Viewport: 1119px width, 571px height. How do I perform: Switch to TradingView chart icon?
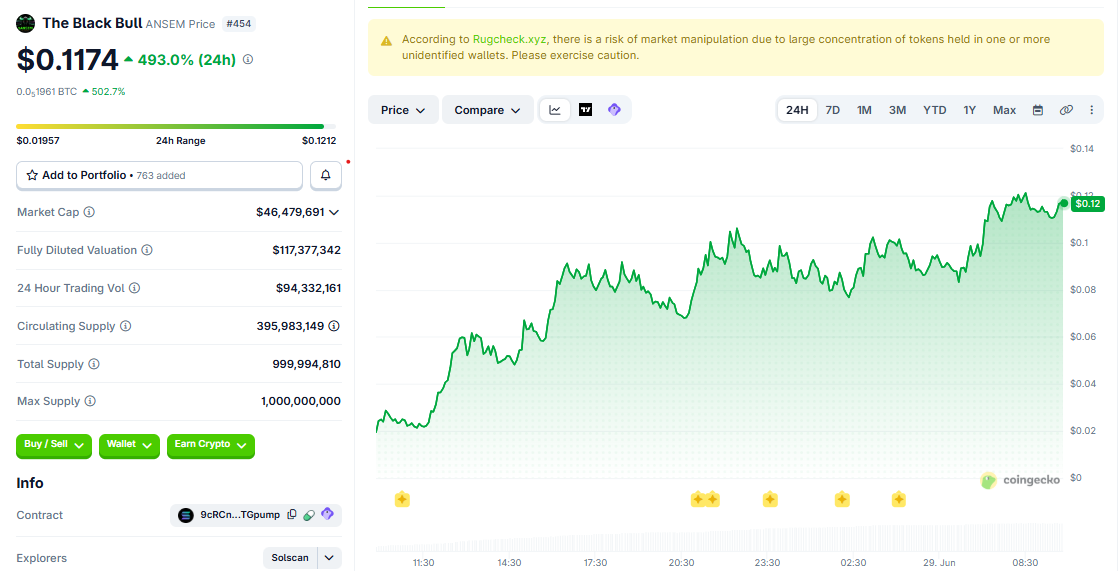click(585, 110)
